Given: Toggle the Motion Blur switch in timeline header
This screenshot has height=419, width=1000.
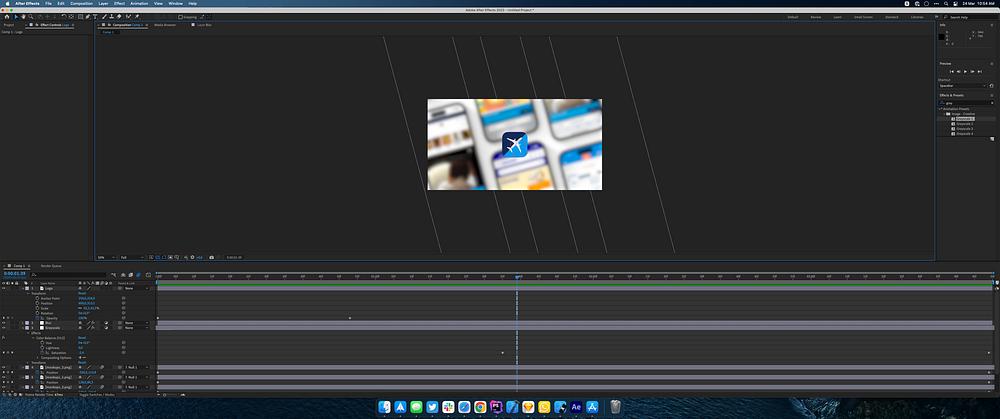Looking at the screenshot, I should pos(138,275).
